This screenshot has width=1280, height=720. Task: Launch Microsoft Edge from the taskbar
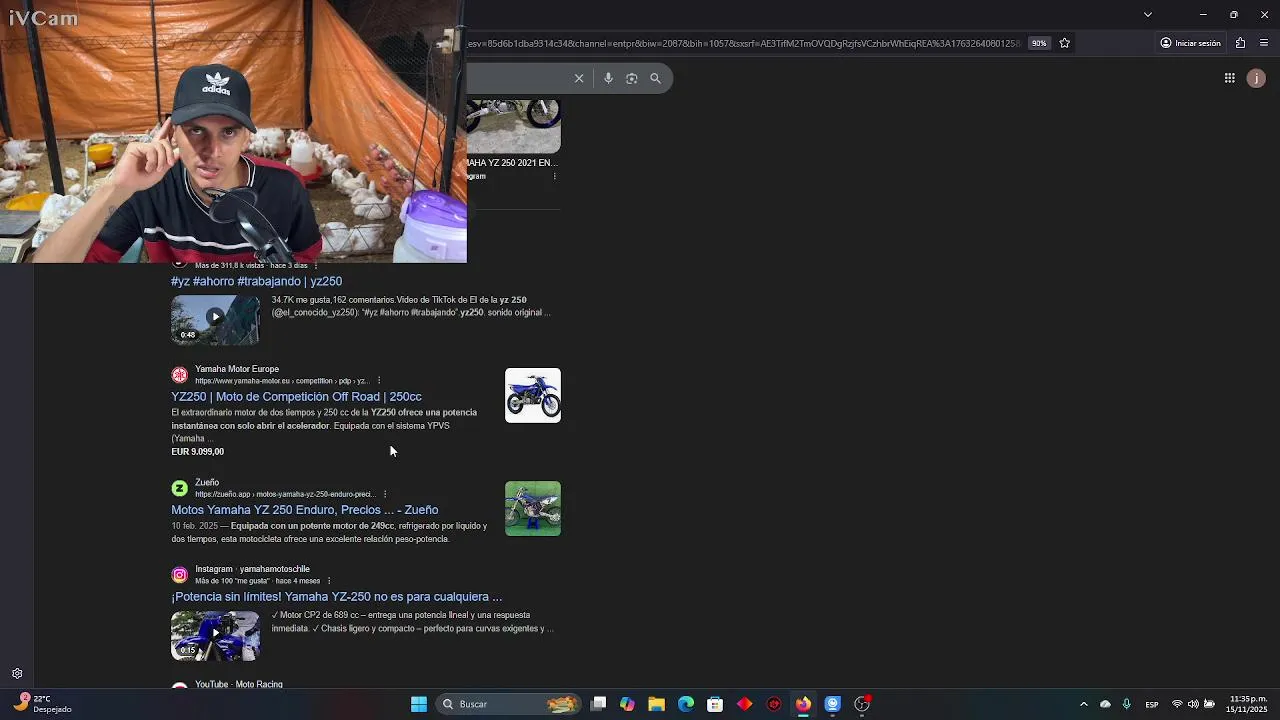[686, 704]
